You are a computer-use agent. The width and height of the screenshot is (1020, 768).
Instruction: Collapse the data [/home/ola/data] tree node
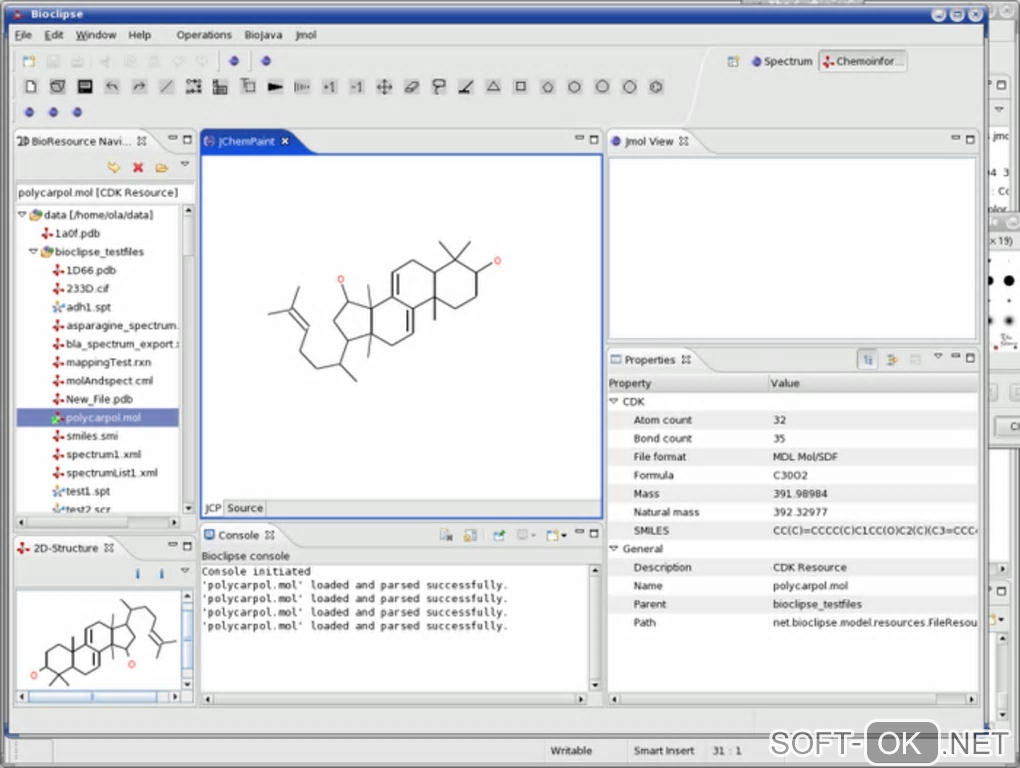(22, 214)
